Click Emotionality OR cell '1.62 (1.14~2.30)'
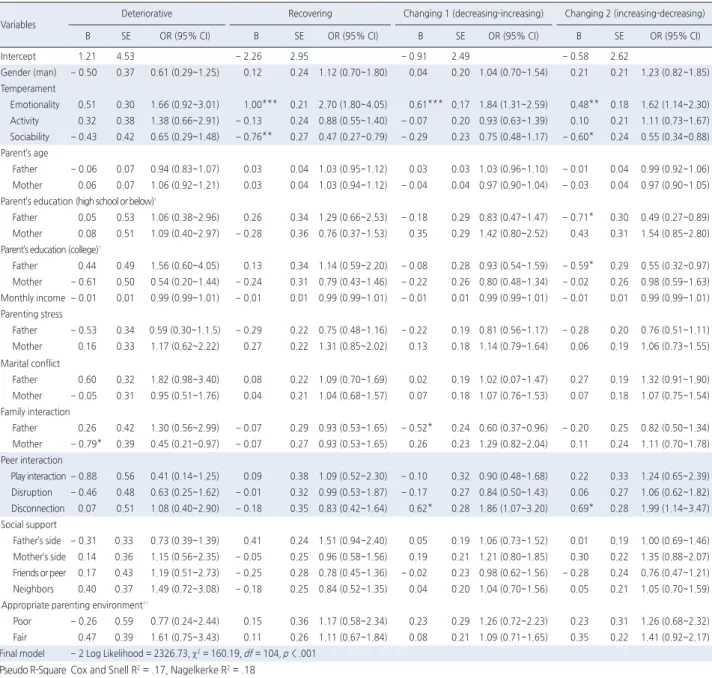Screen dimensions: 712x678 [675, 104]
